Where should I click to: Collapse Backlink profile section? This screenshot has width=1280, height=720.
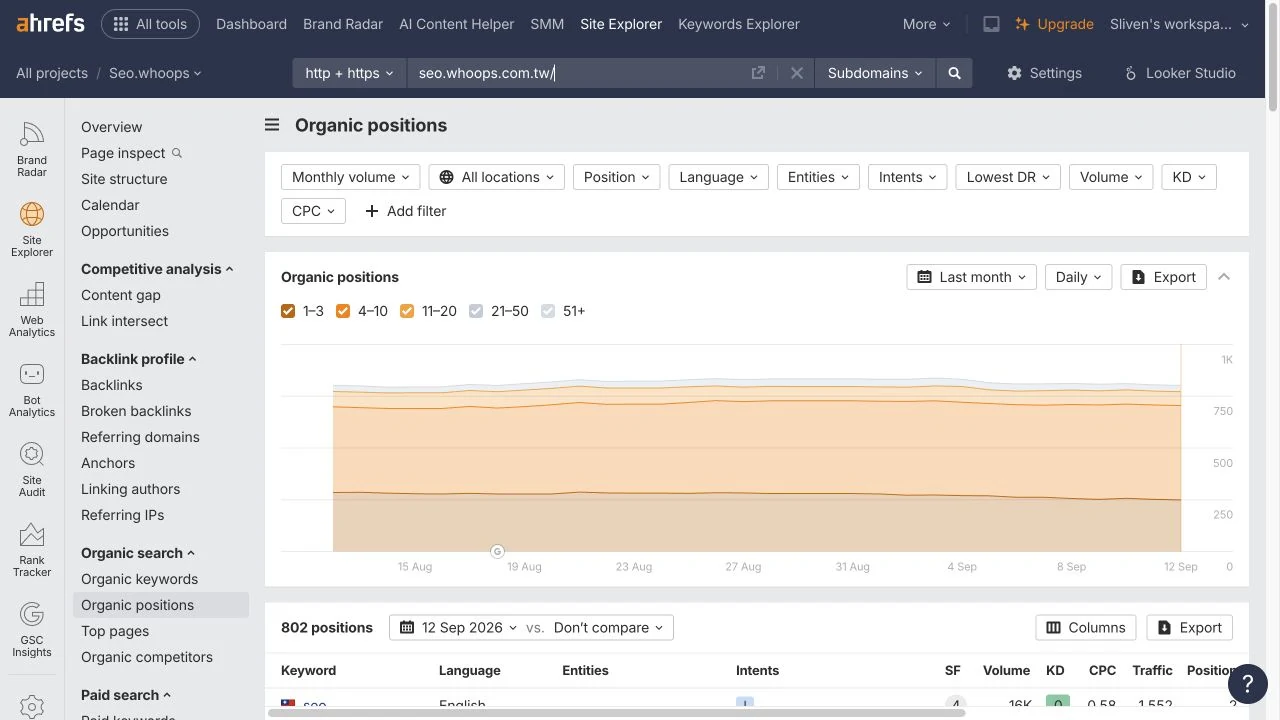point(139,359)
